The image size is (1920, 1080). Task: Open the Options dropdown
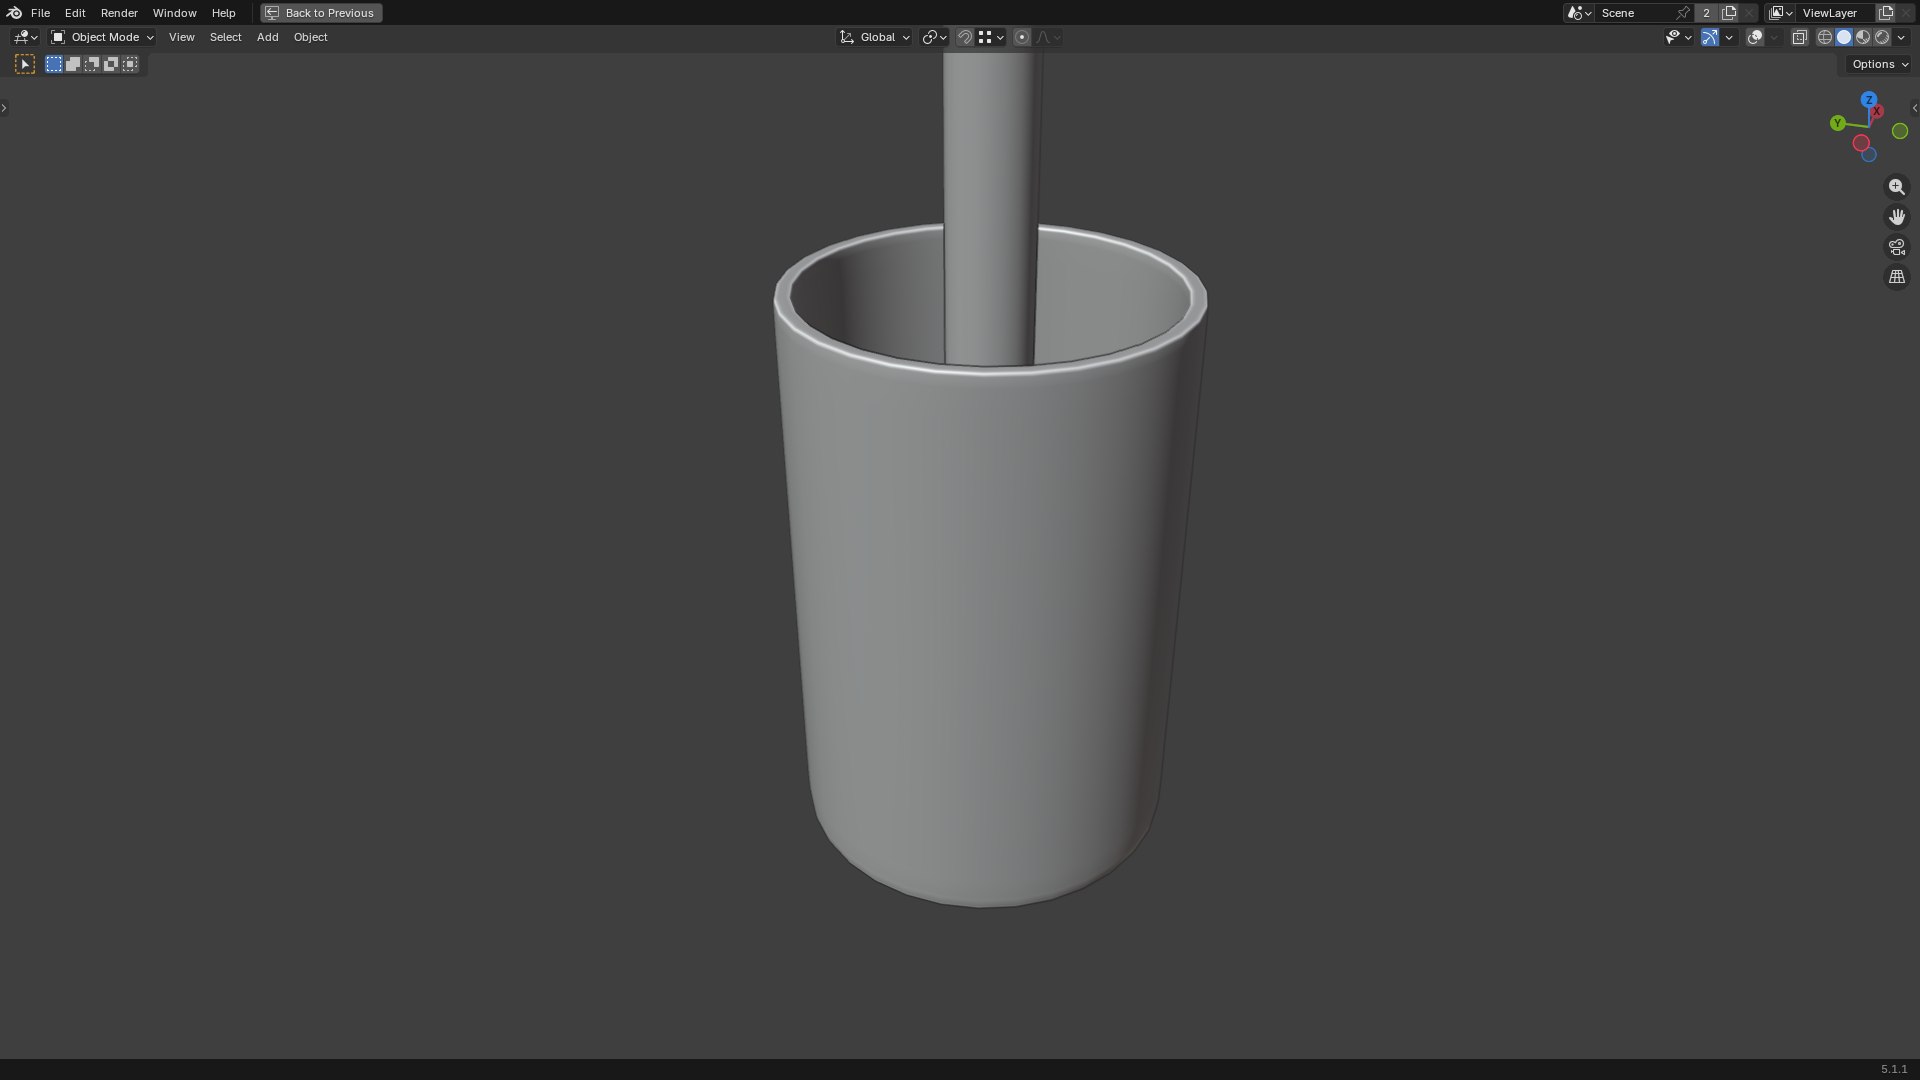click(x=1880, y=64)
